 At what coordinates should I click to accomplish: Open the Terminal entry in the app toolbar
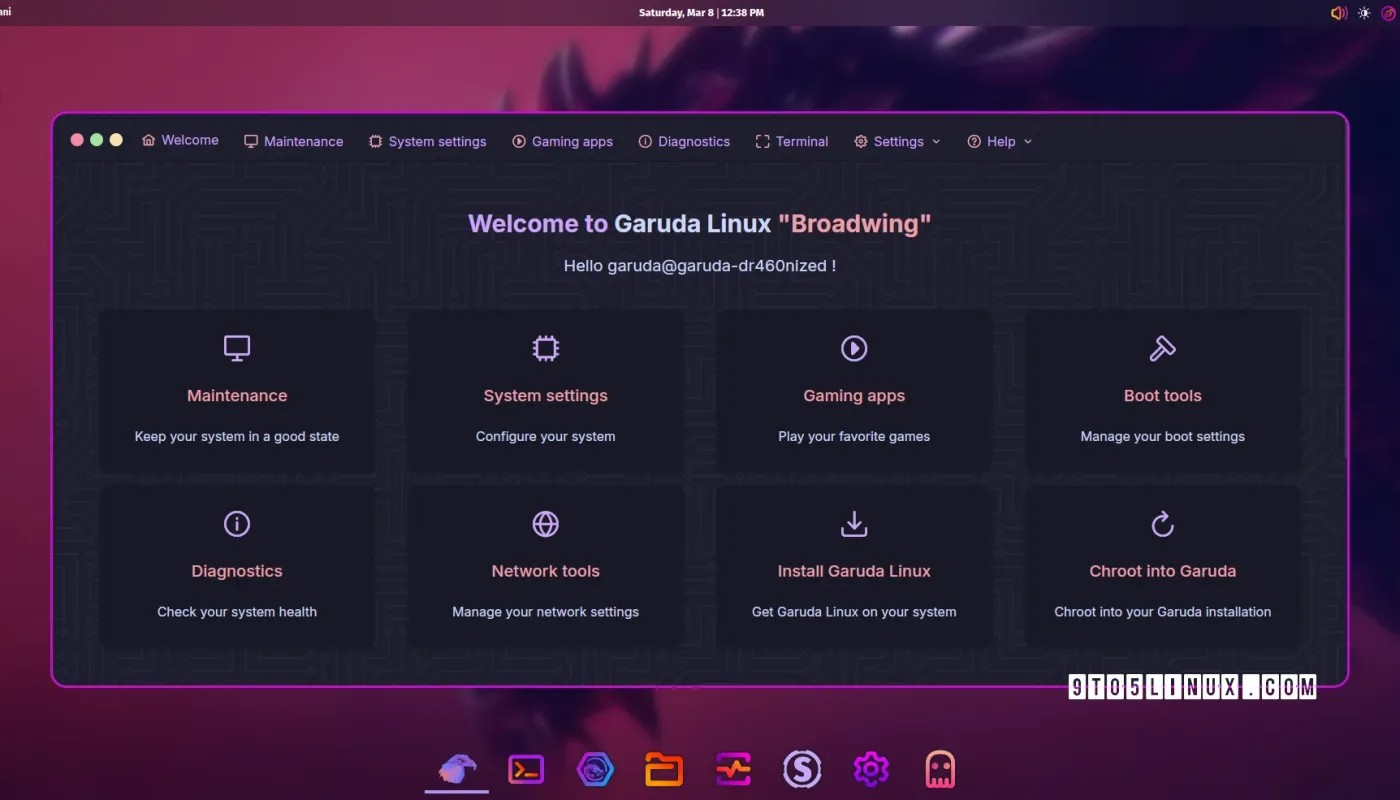(791, 141)
